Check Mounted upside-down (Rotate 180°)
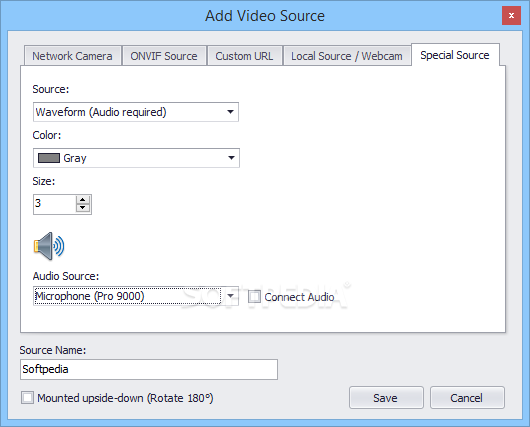This screenshot has width=530, height=427. point(27,398)
